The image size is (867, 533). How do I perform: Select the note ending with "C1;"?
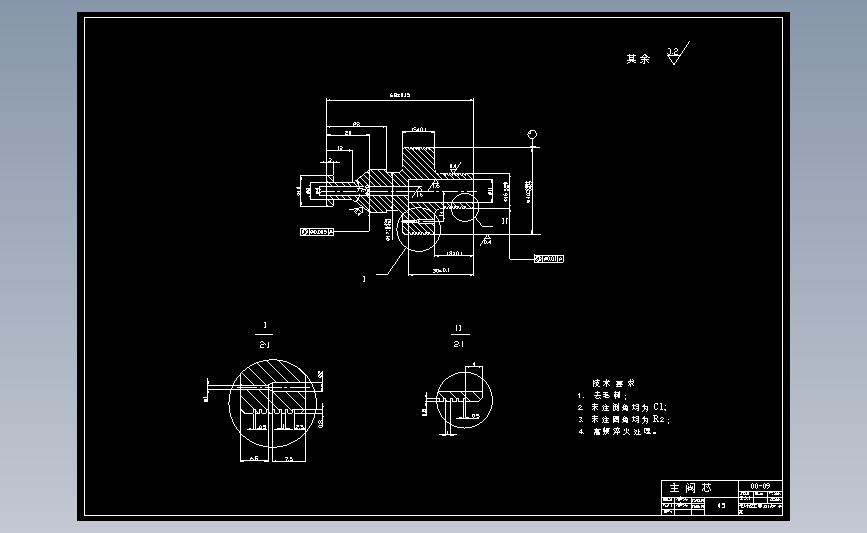pyautogui.click(x=623, y=407)
